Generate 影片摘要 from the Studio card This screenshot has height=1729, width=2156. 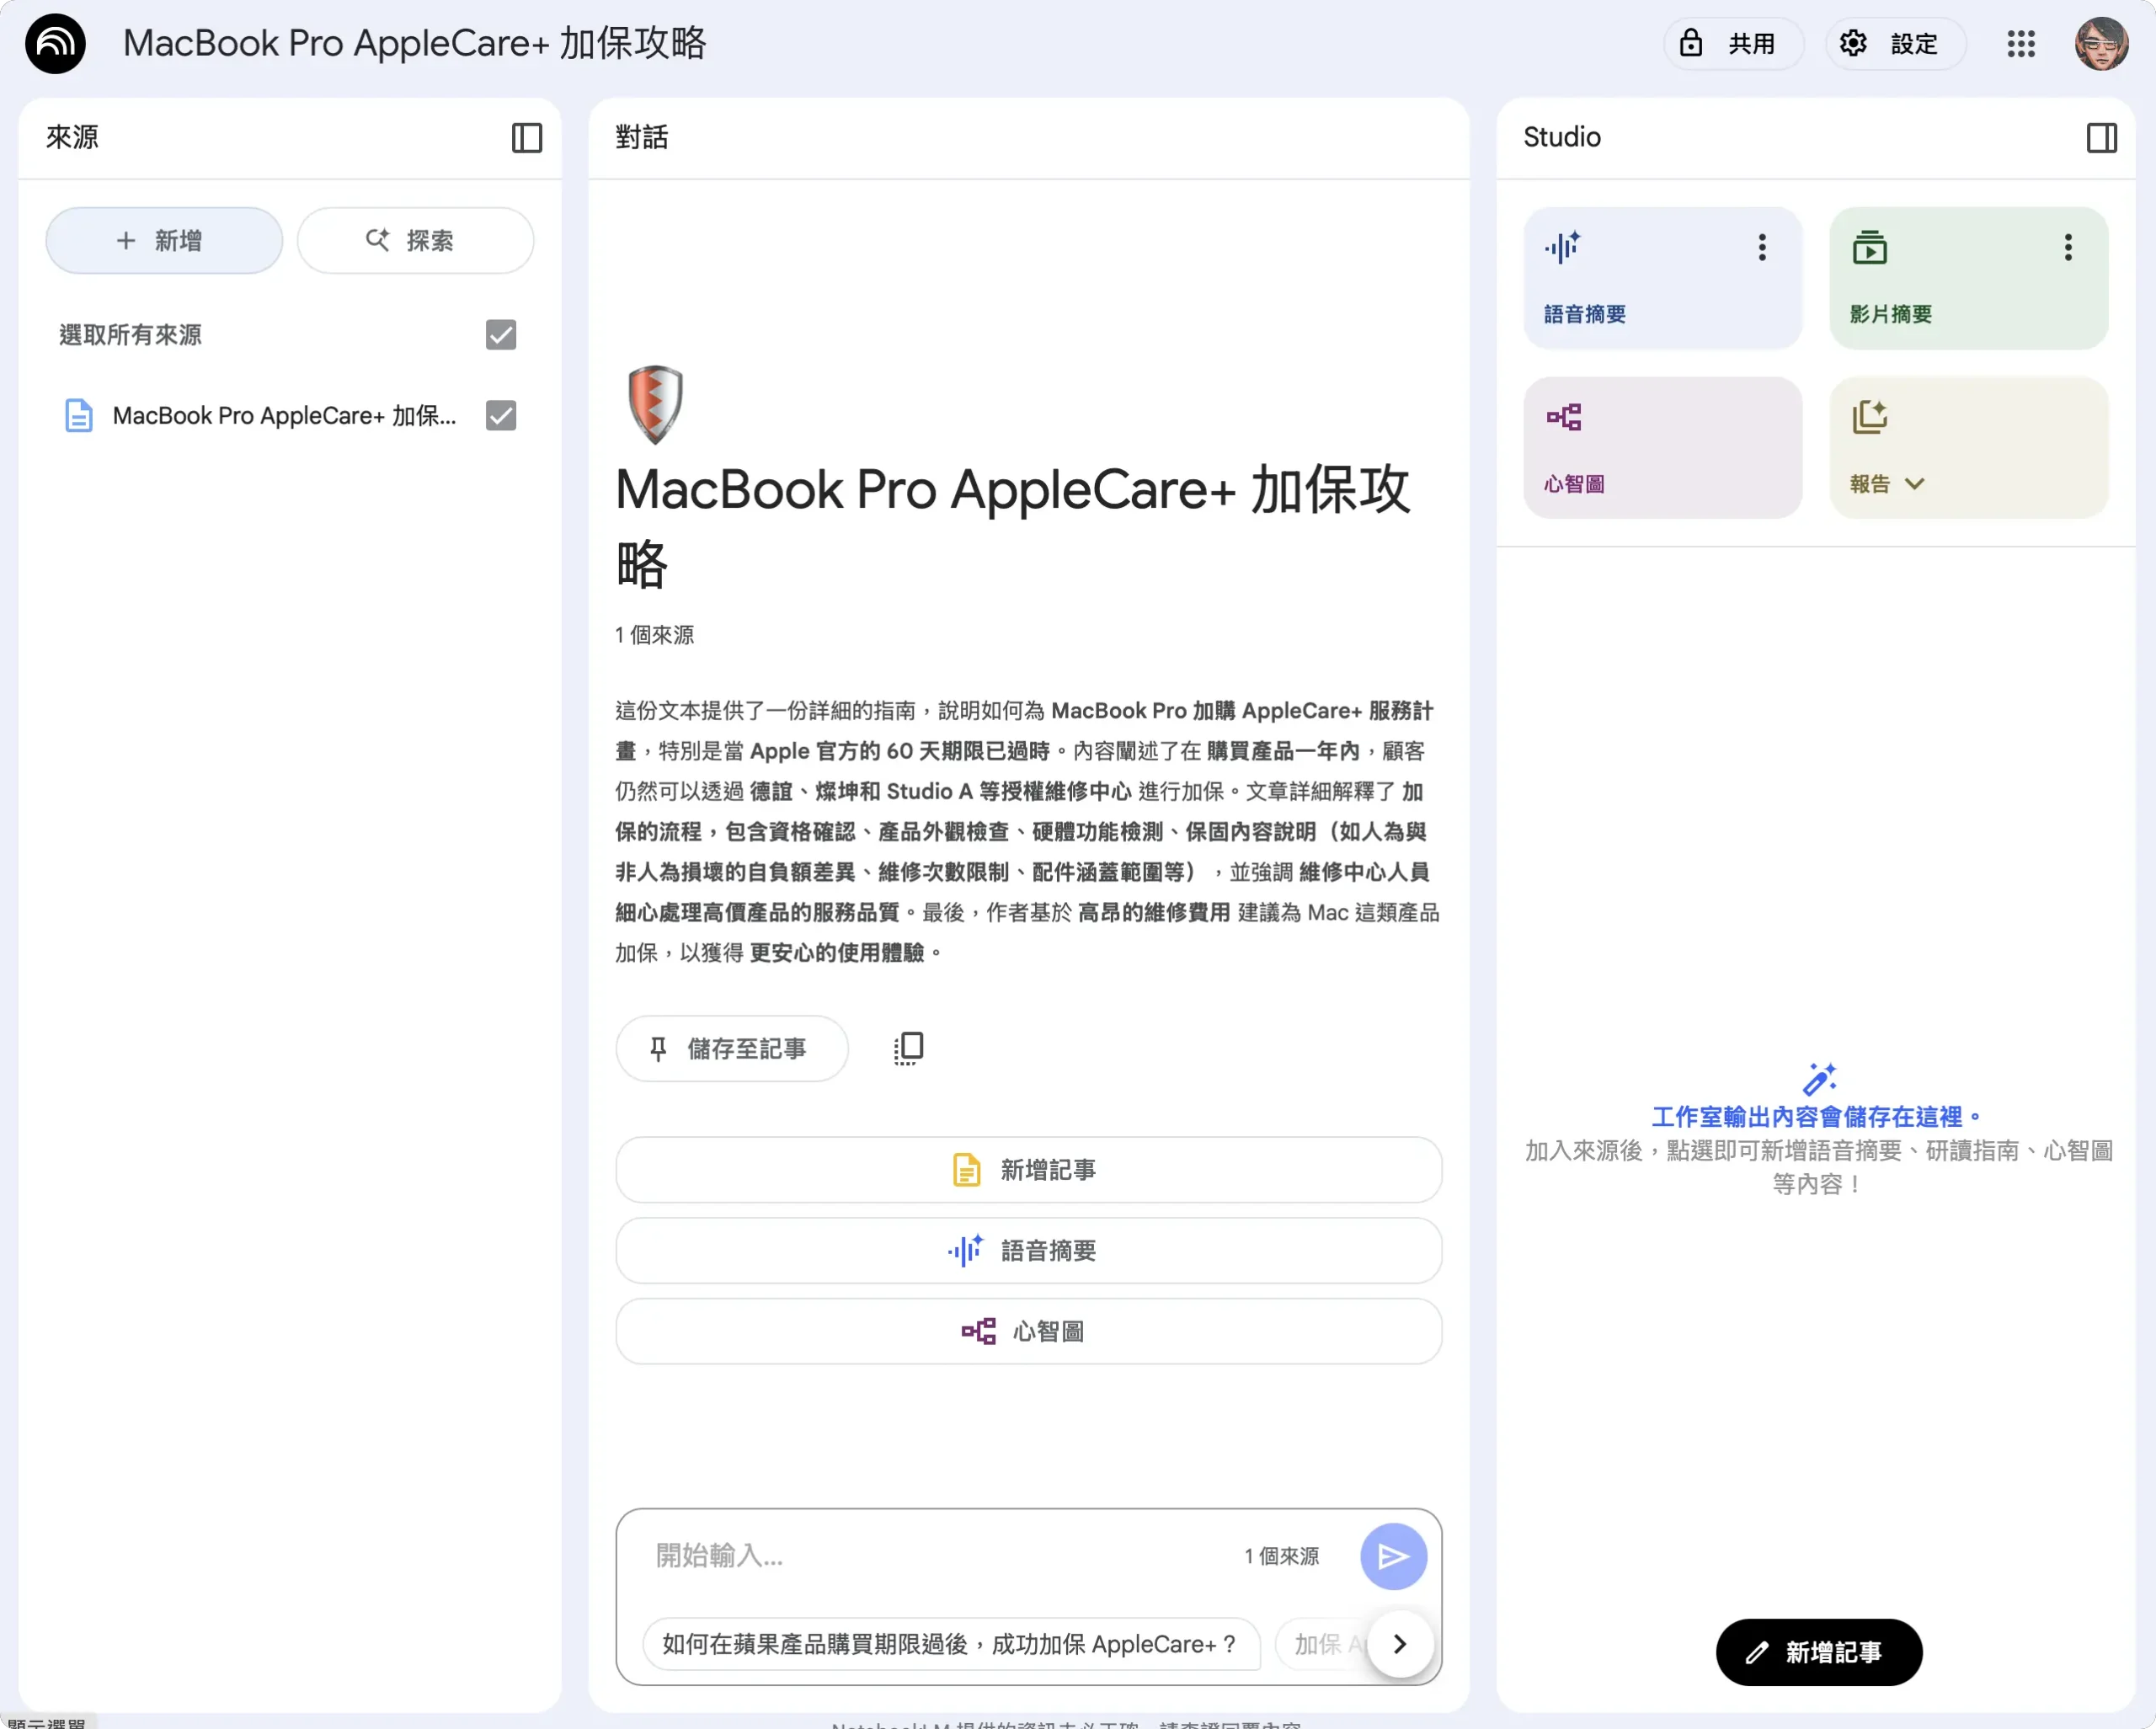(1968, 278)
